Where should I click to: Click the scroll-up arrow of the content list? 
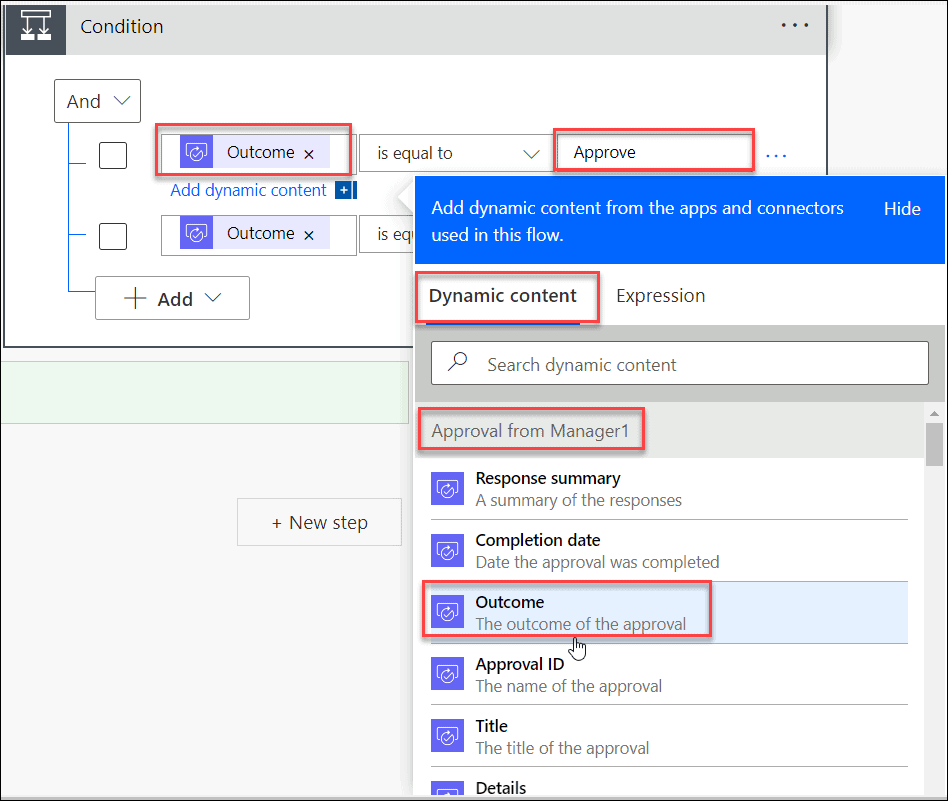tap(935, 414)
